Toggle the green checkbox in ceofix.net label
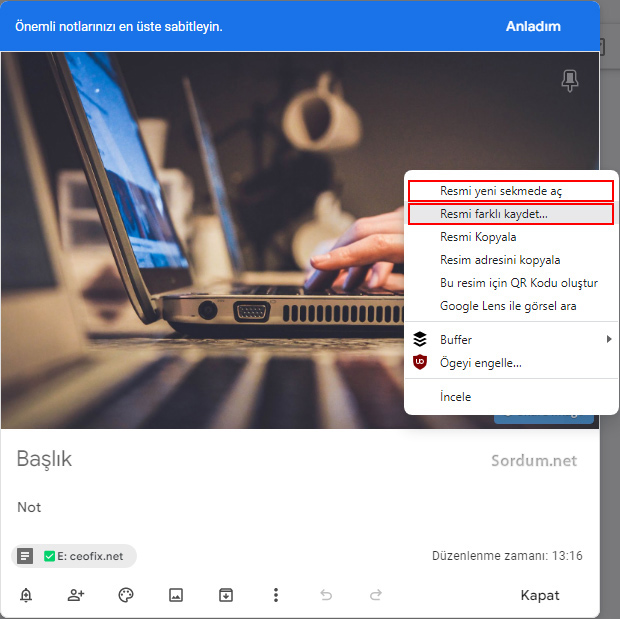The width and height of the screenshot is (620, 619). (x=49, y=556)
